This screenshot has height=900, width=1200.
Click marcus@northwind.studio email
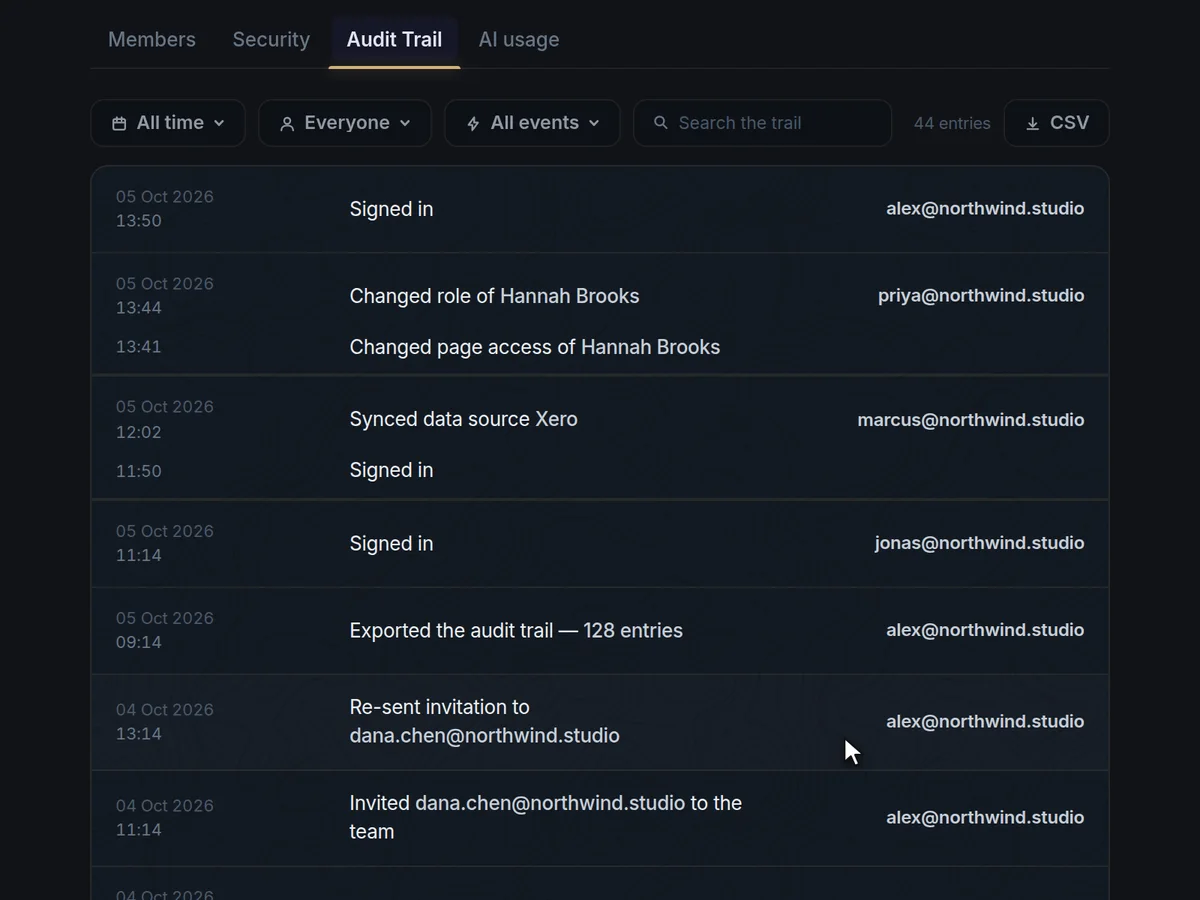(x=971, y=420)
